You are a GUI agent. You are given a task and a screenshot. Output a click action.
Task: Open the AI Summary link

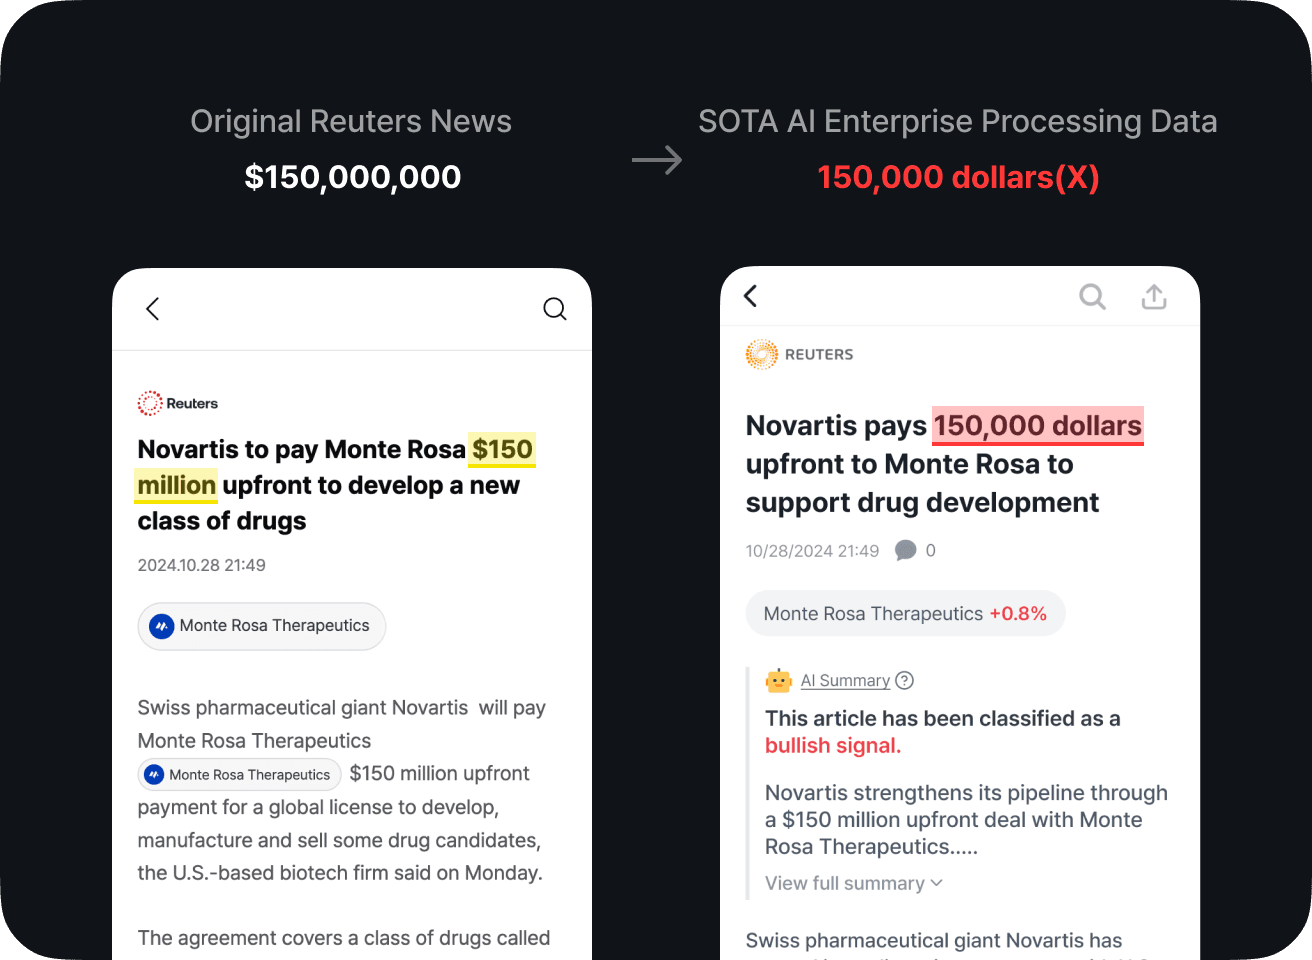coord(843,680)
